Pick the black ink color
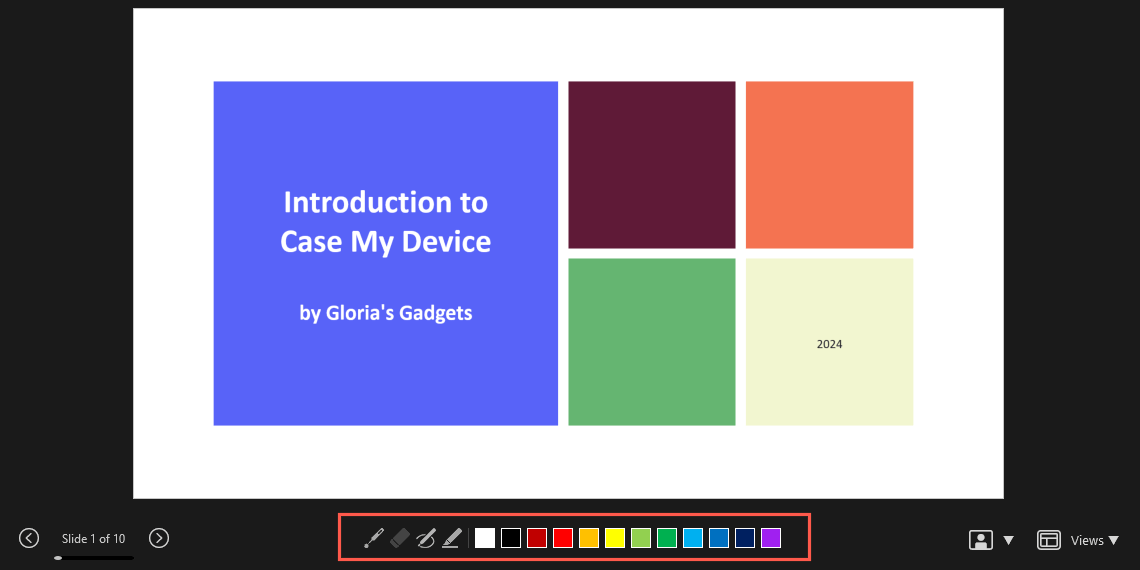 coord(511,538)
